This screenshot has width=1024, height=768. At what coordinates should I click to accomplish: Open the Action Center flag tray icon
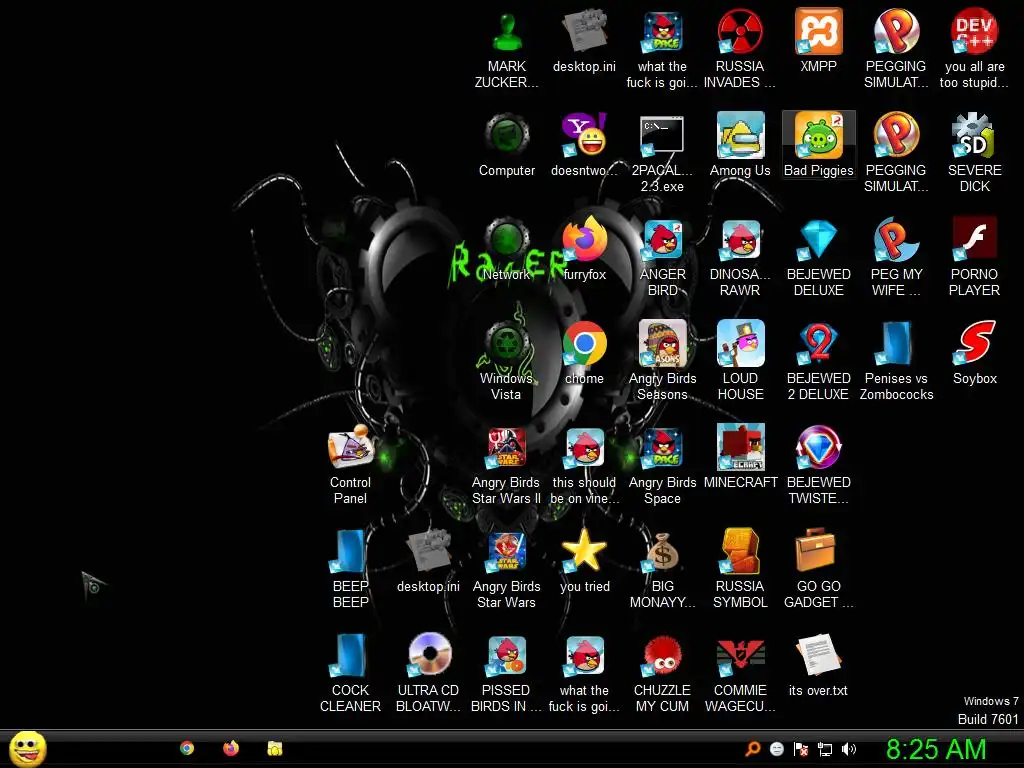click(x=801, y=749)
